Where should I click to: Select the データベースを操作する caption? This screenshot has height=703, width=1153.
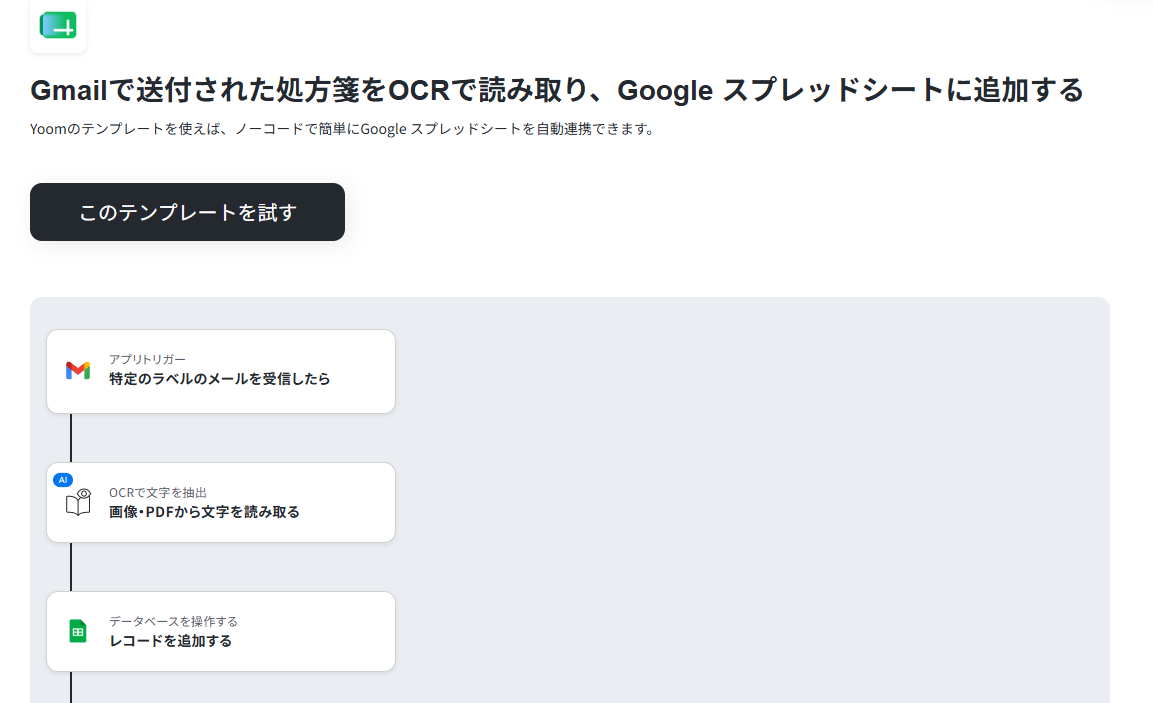pos(174,621)
